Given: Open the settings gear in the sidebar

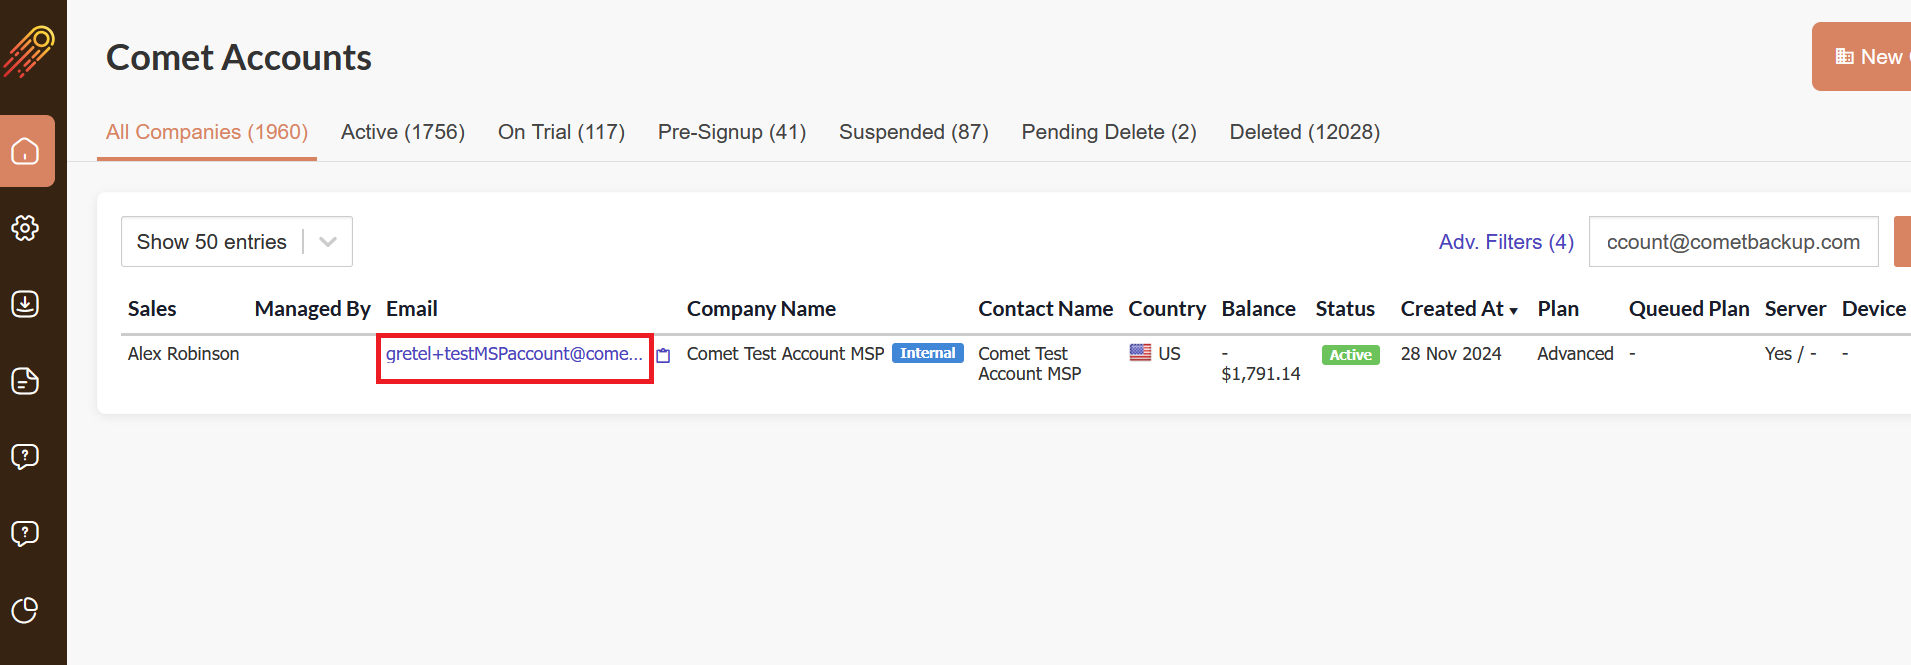Looking at the screenshot, I should tap(25, 228).
